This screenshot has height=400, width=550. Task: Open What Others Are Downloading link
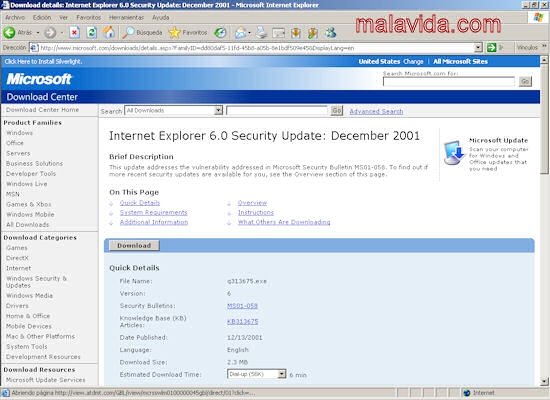pyautogui.click(x=284, y=222)
